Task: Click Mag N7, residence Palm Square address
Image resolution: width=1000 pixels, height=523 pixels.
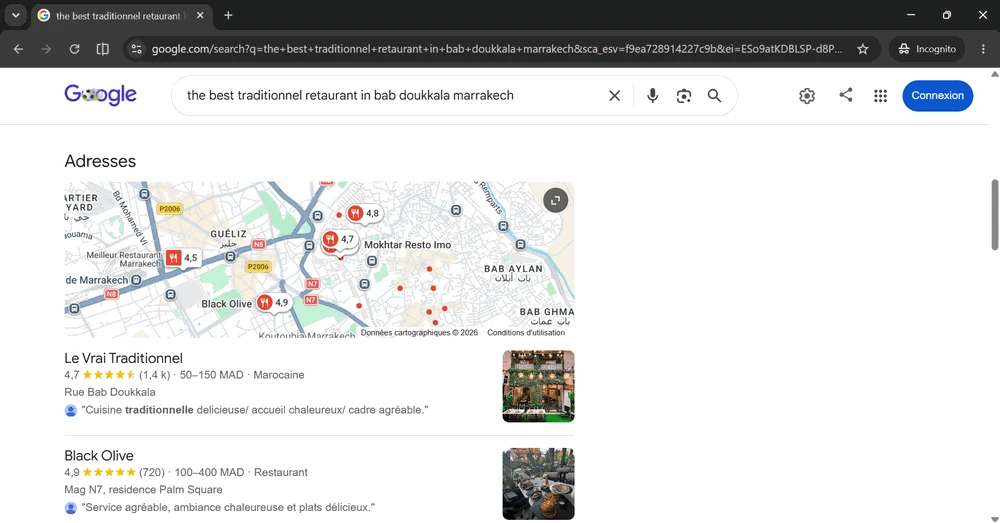Action: click(143, 490)
